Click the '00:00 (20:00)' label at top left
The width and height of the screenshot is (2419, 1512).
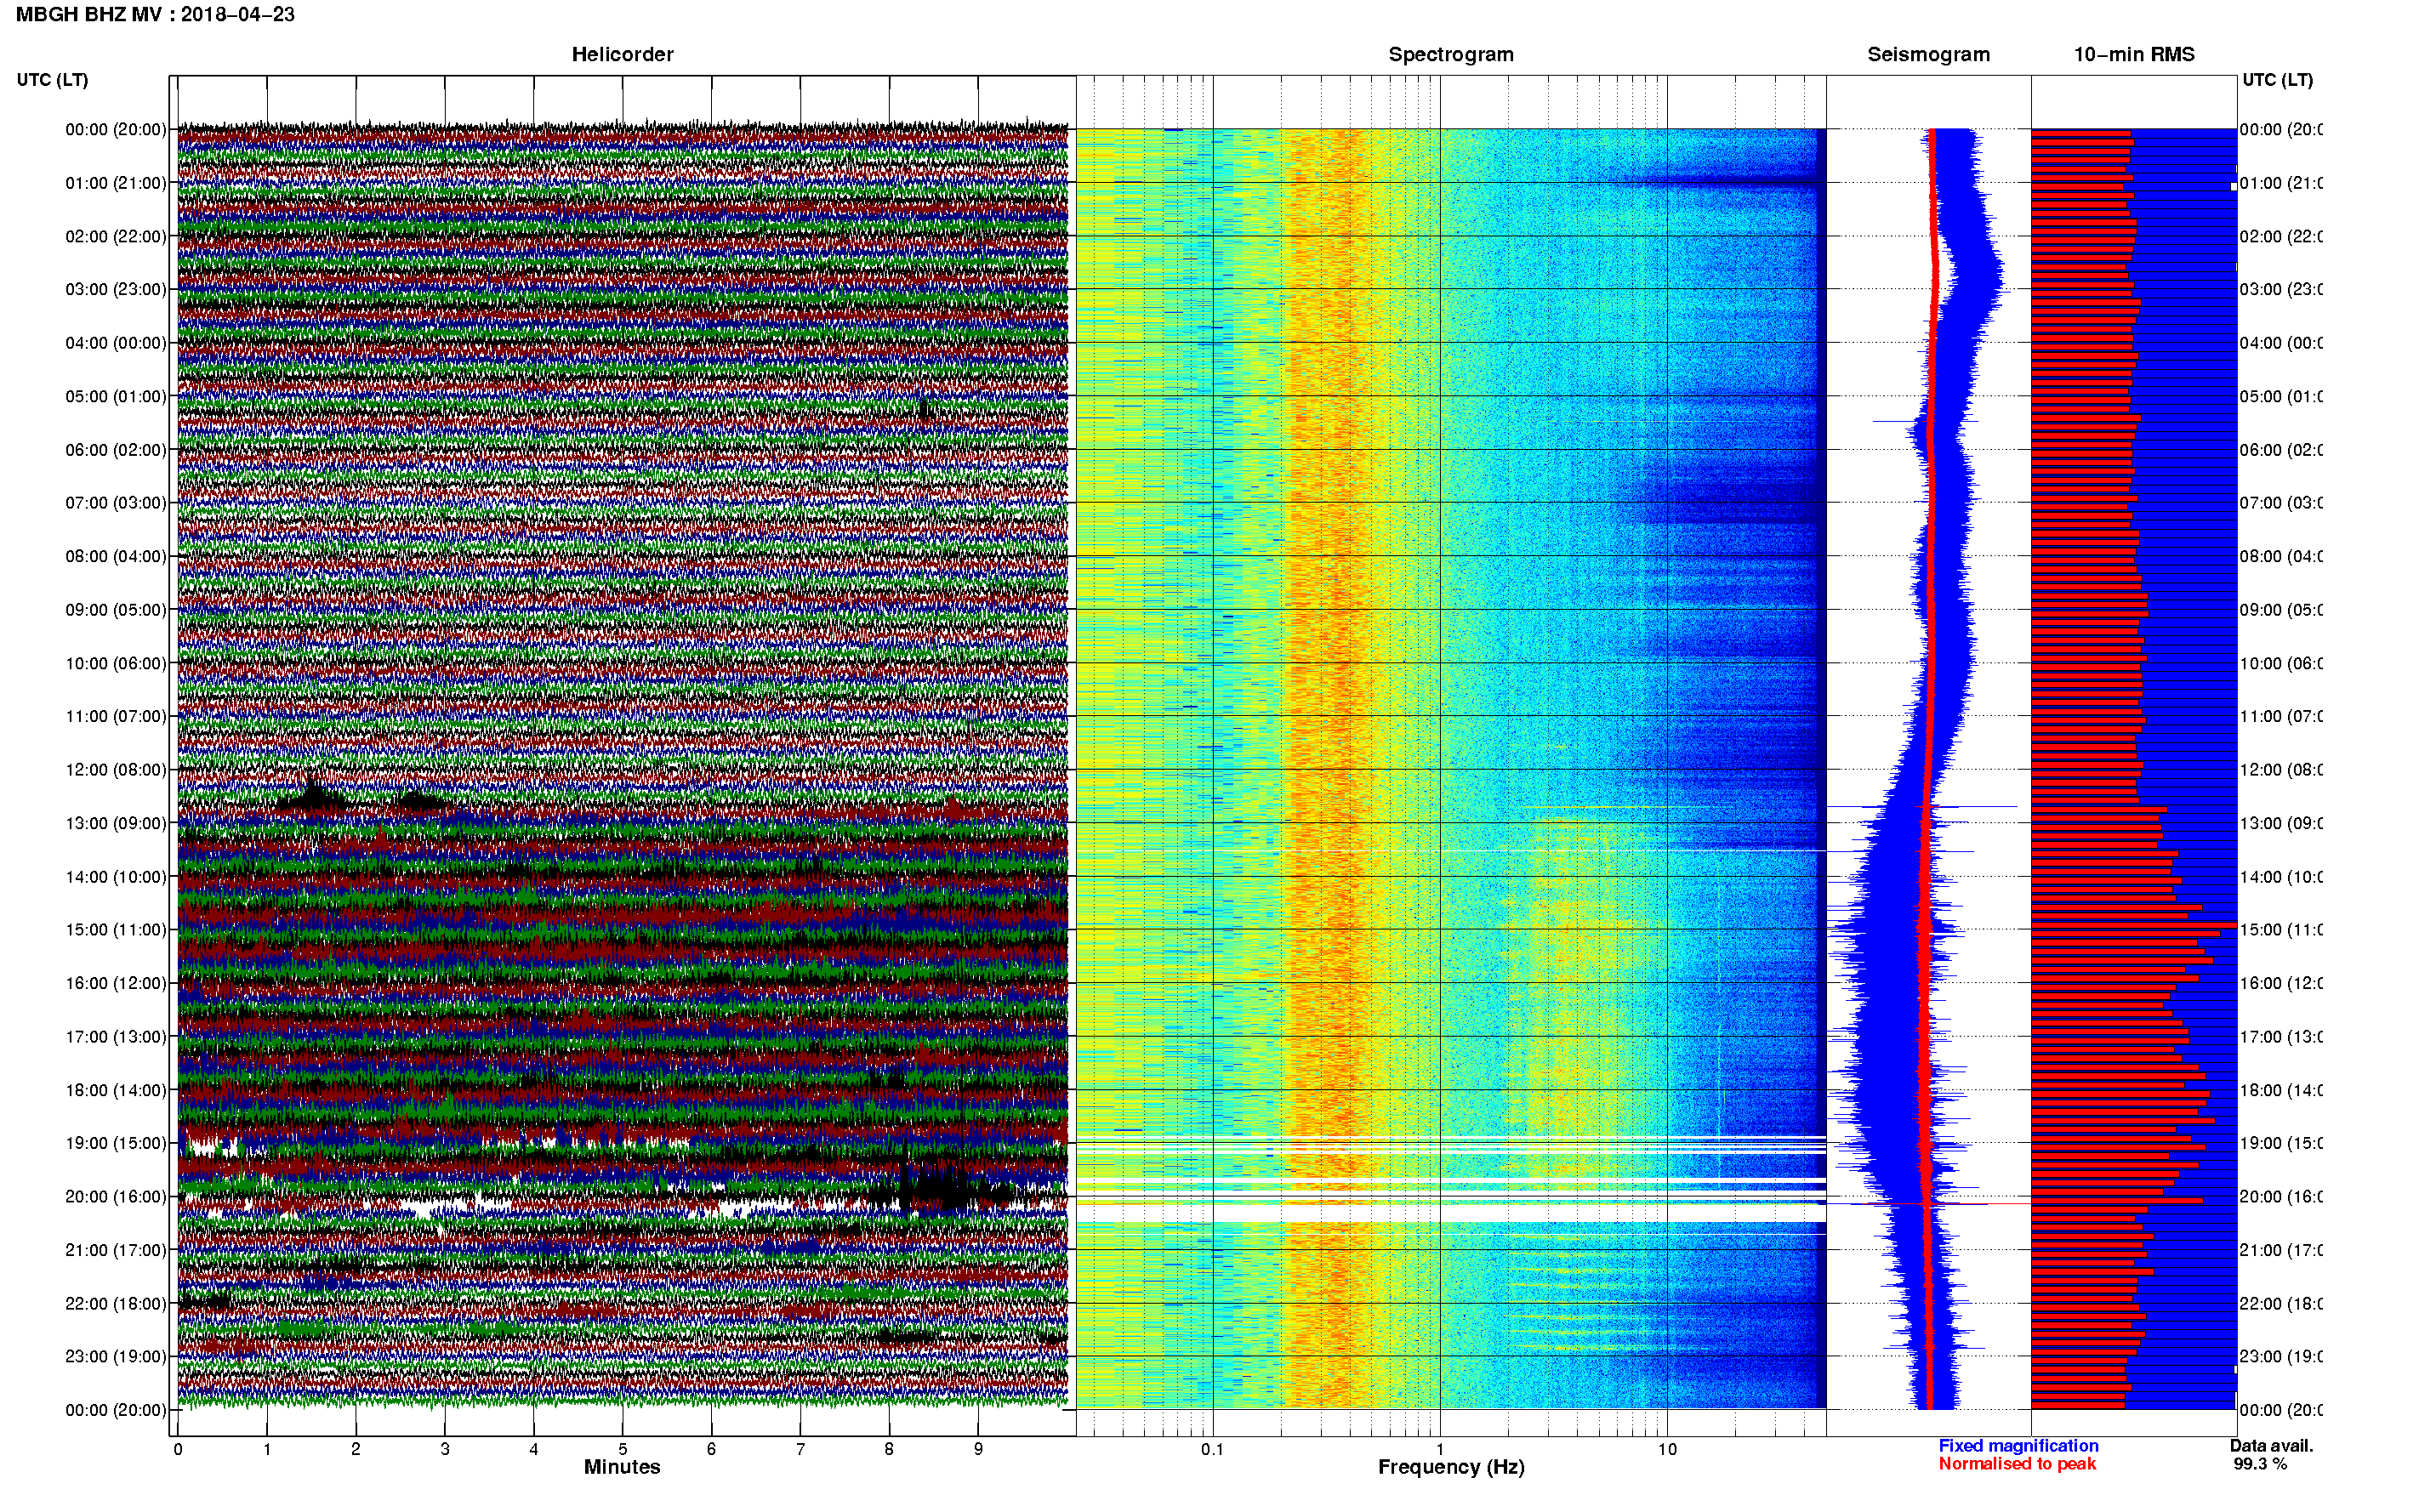116,129
